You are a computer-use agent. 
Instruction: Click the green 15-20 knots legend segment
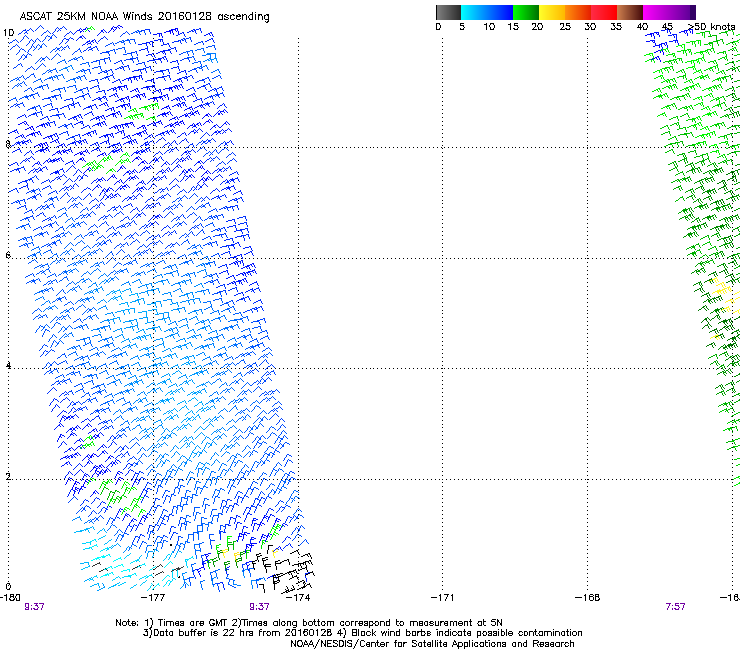click(x=526, y=12)
